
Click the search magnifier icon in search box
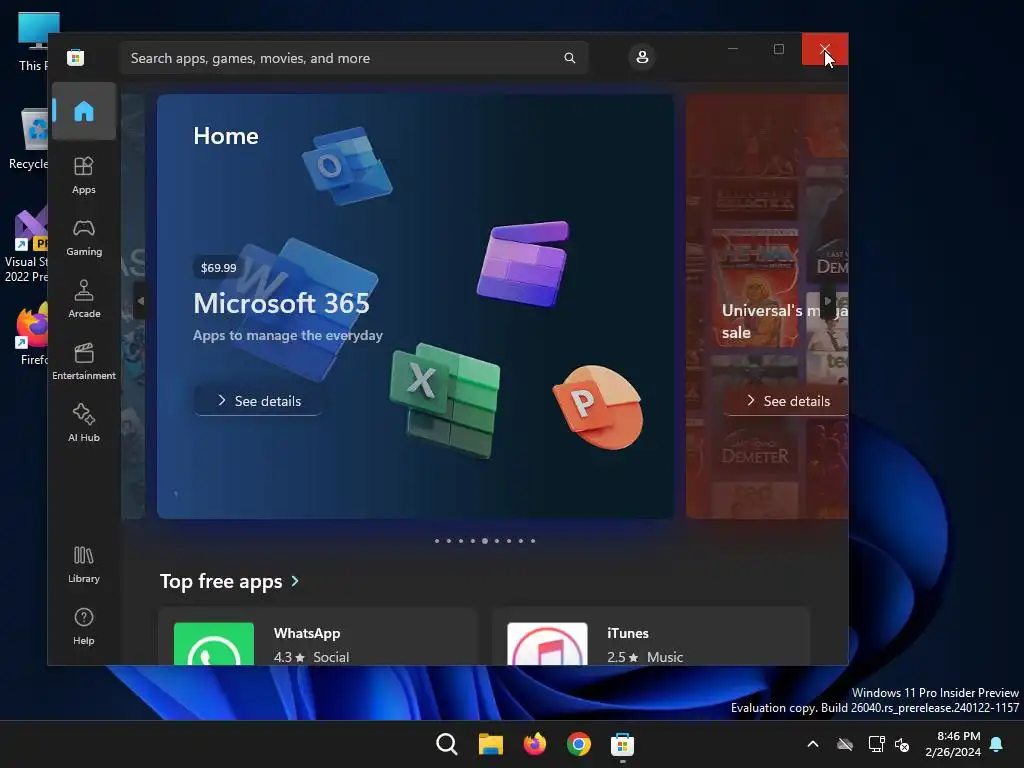[x=569, y=58]
